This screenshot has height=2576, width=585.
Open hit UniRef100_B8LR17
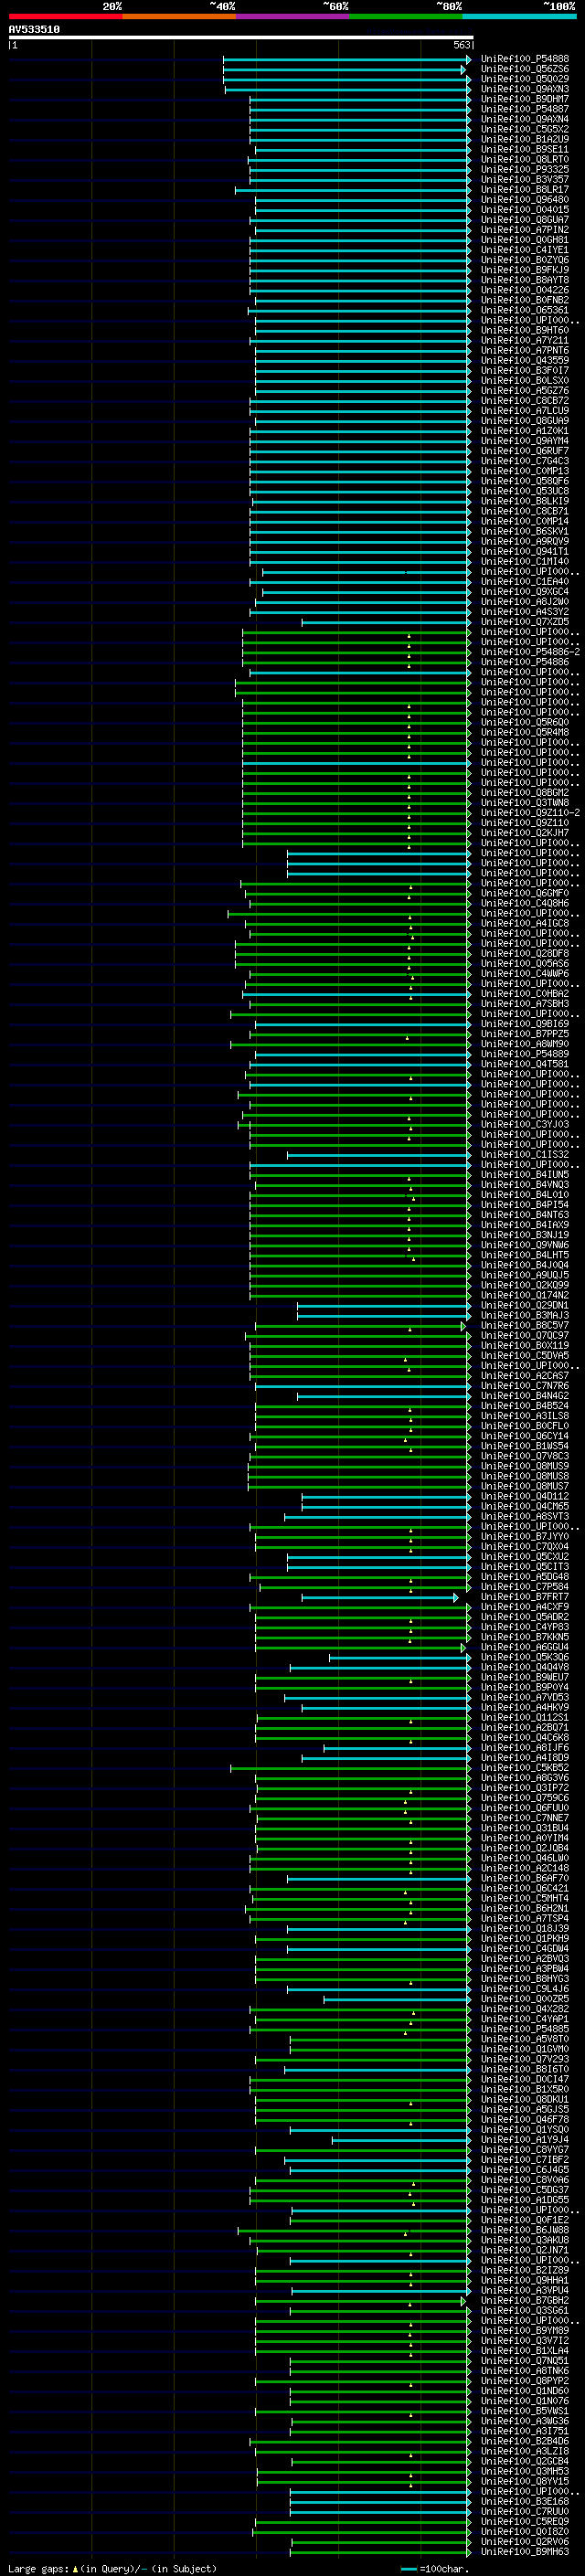tap(525, 189)
